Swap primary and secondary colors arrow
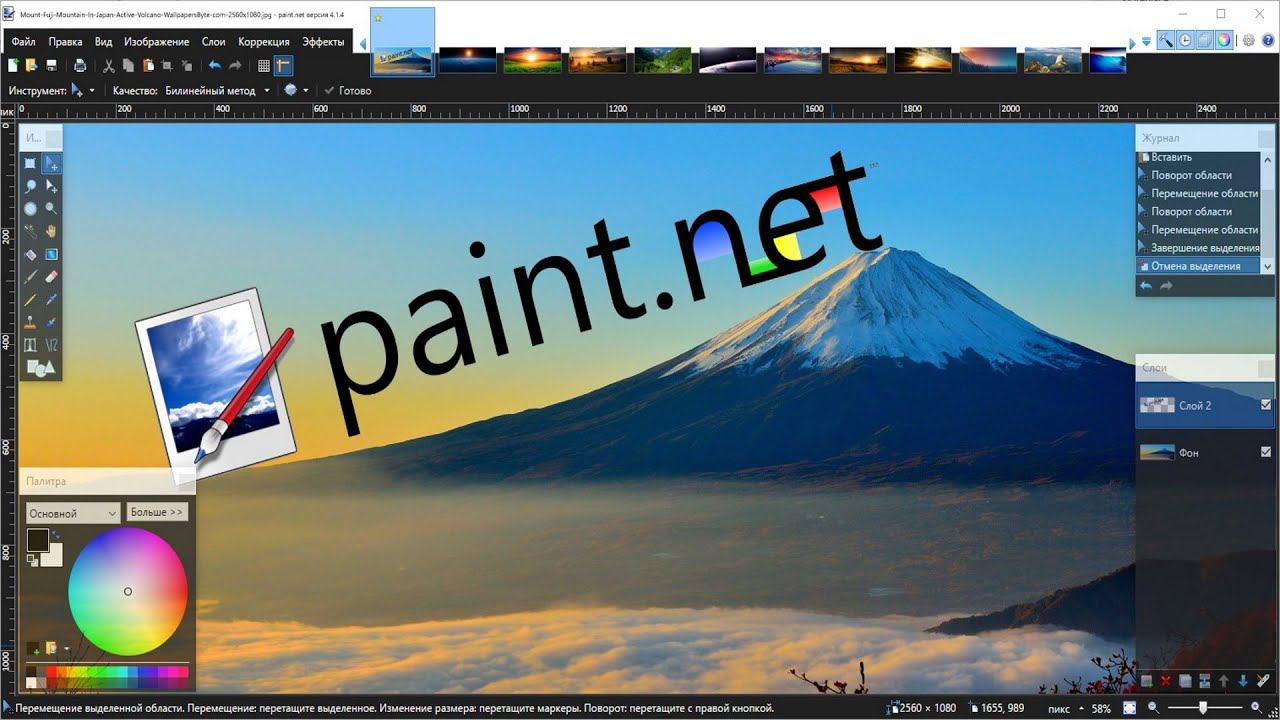Screen dimensions: 1280x720 57,536
